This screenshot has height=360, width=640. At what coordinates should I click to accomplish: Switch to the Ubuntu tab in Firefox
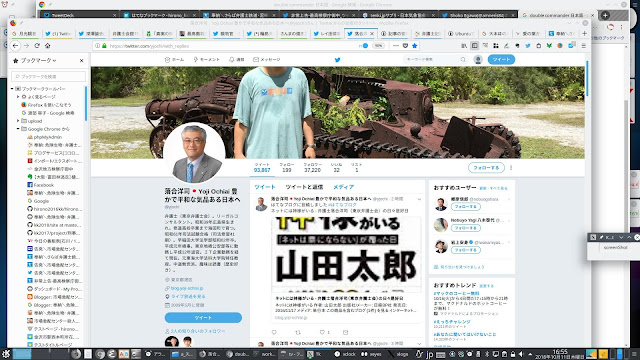pos(461,33)
